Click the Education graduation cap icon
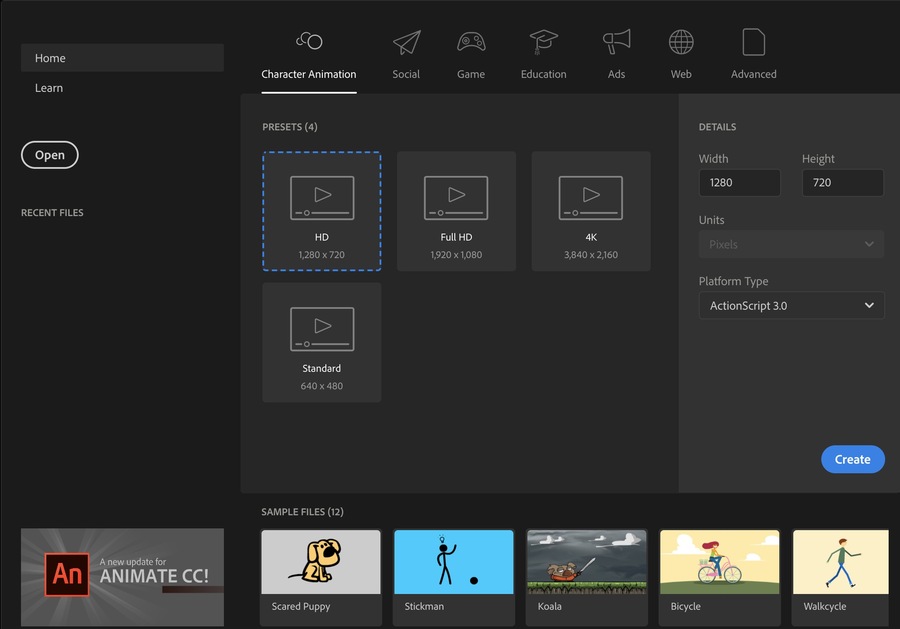Image resolution: width=900 pixels, height=629 pixels. tap(543, 42)
